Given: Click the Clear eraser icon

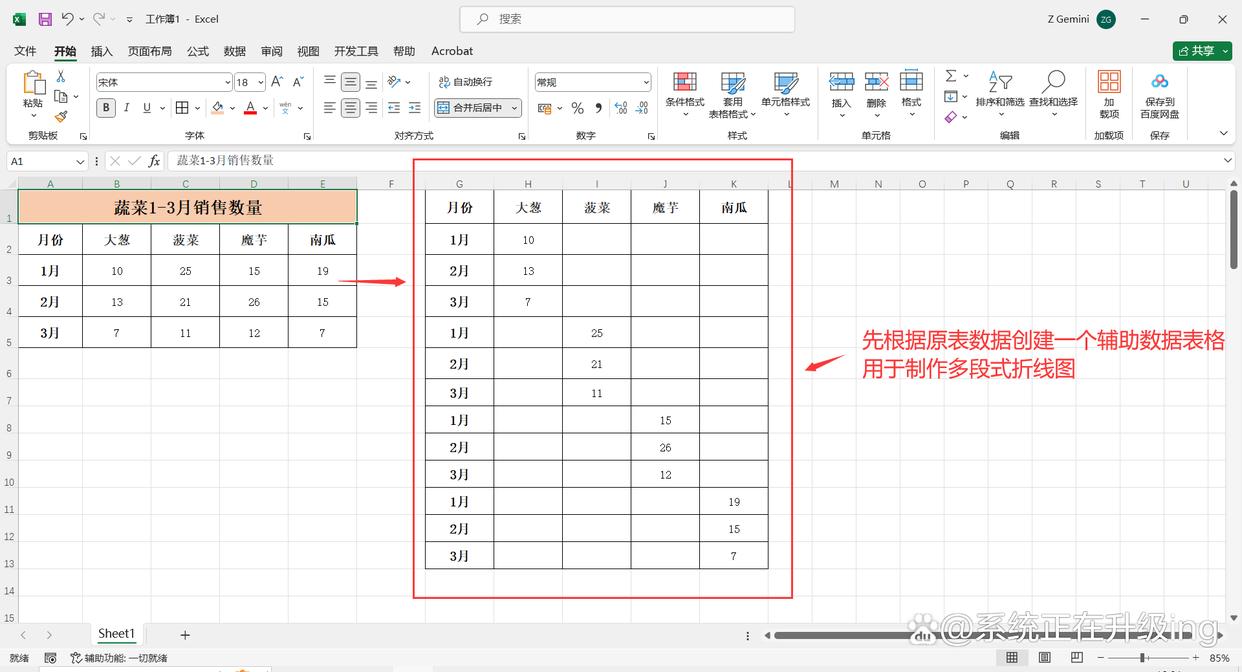Looking at the screenshot, I should tap(951, 116).
